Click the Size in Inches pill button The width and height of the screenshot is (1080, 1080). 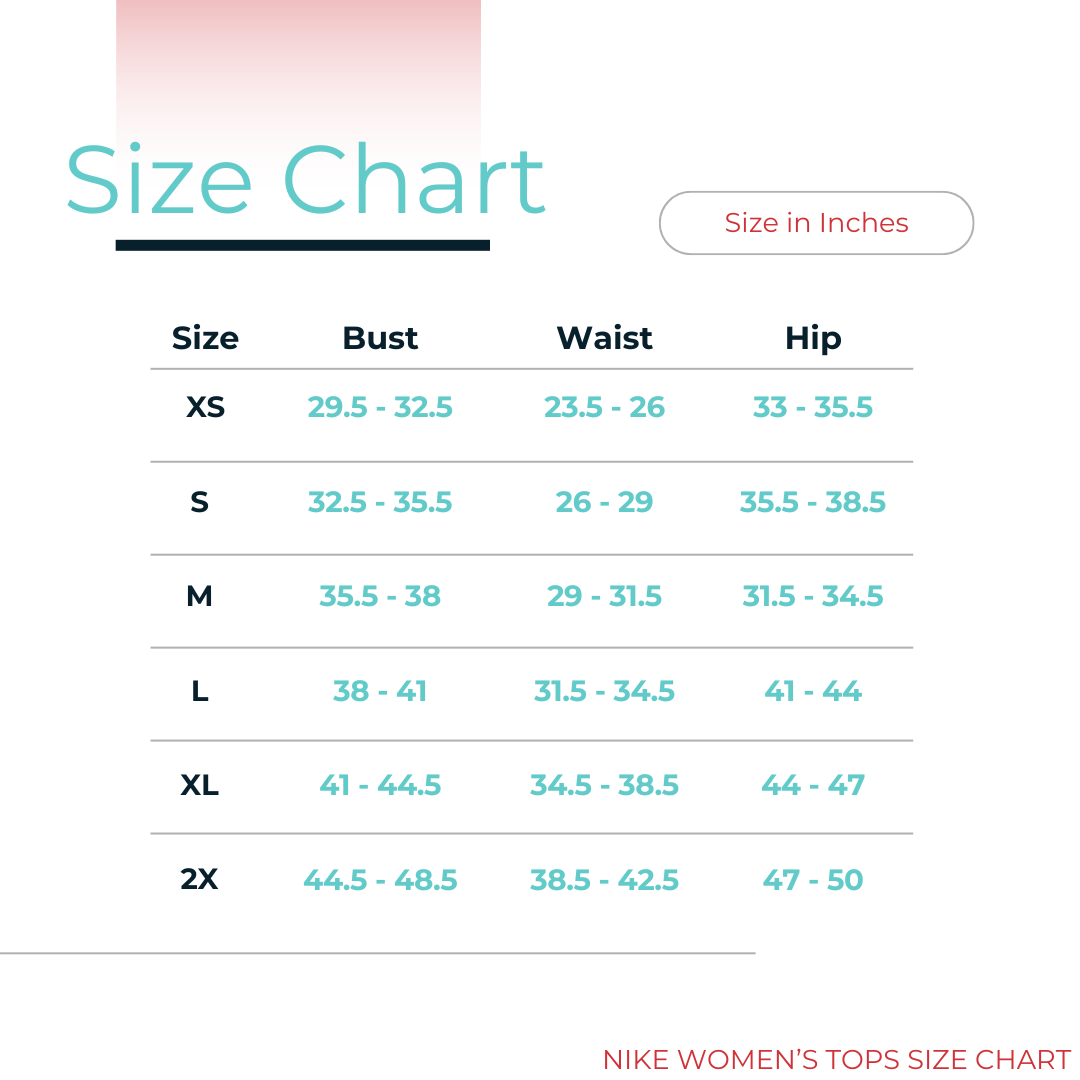(x=816, y=223)
